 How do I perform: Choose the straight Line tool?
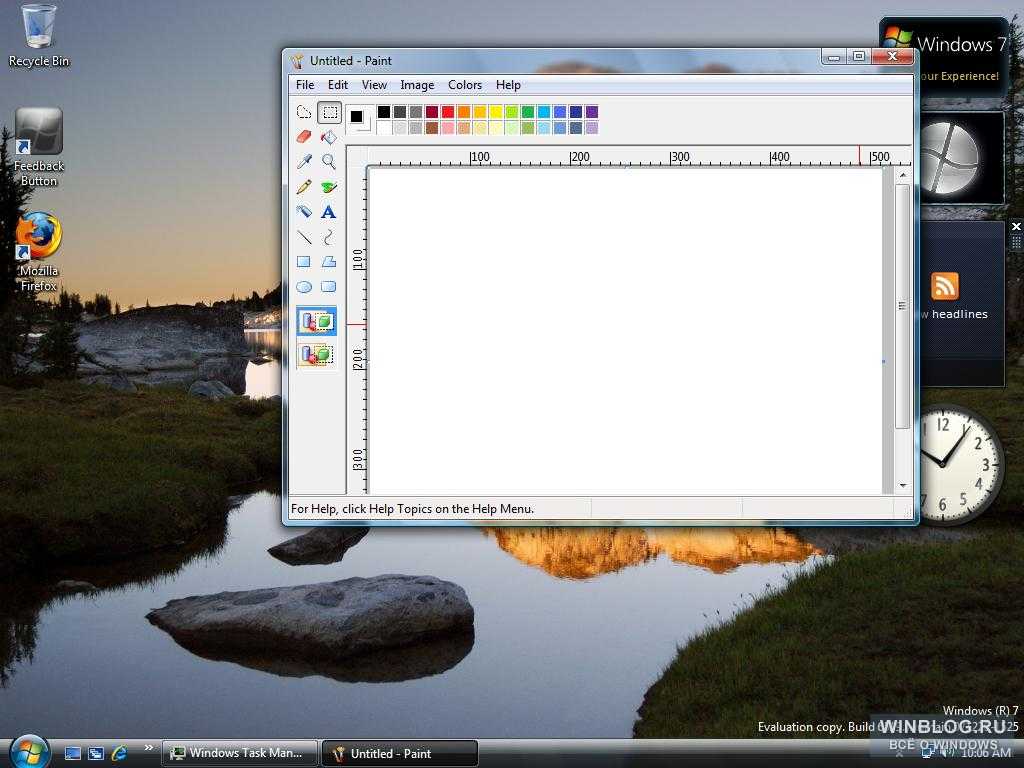(304, 237)
